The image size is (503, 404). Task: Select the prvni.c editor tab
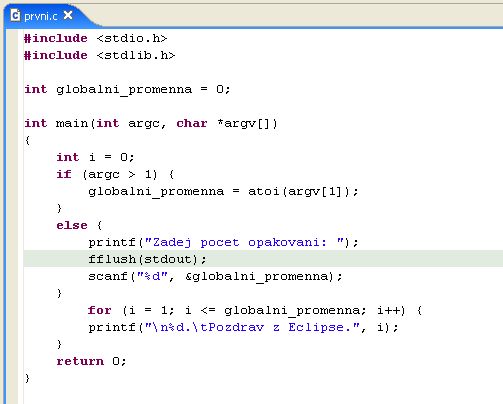41,16
